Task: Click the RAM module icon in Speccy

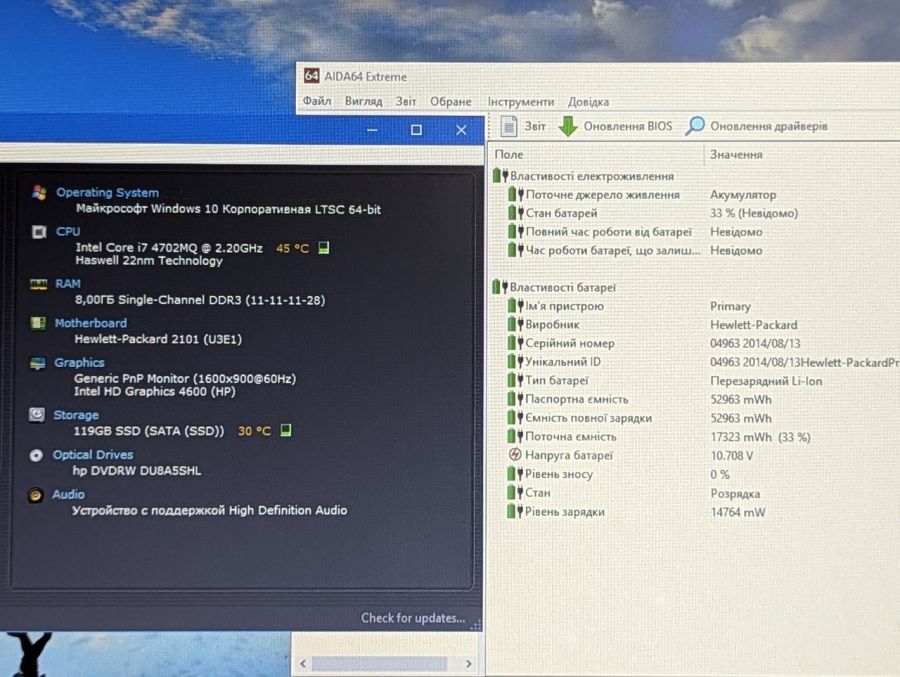Action: [x=38, y=284]
